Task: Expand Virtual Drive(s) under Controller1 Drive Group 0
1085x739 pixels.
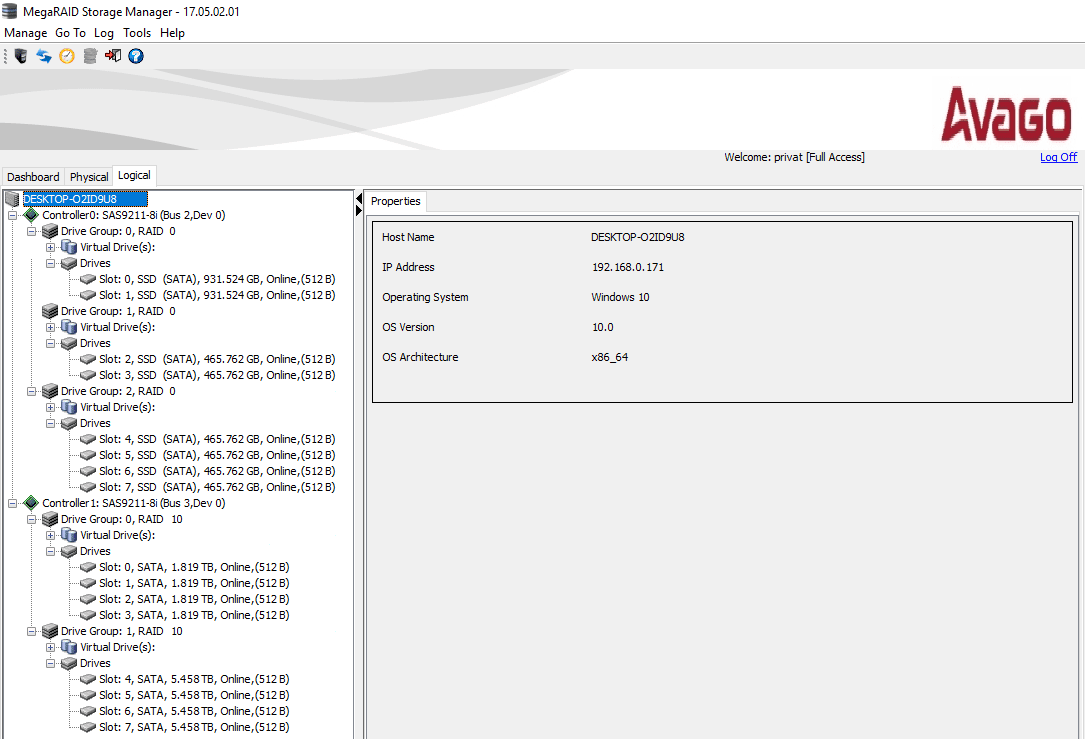Action: [x=51, y=535]
